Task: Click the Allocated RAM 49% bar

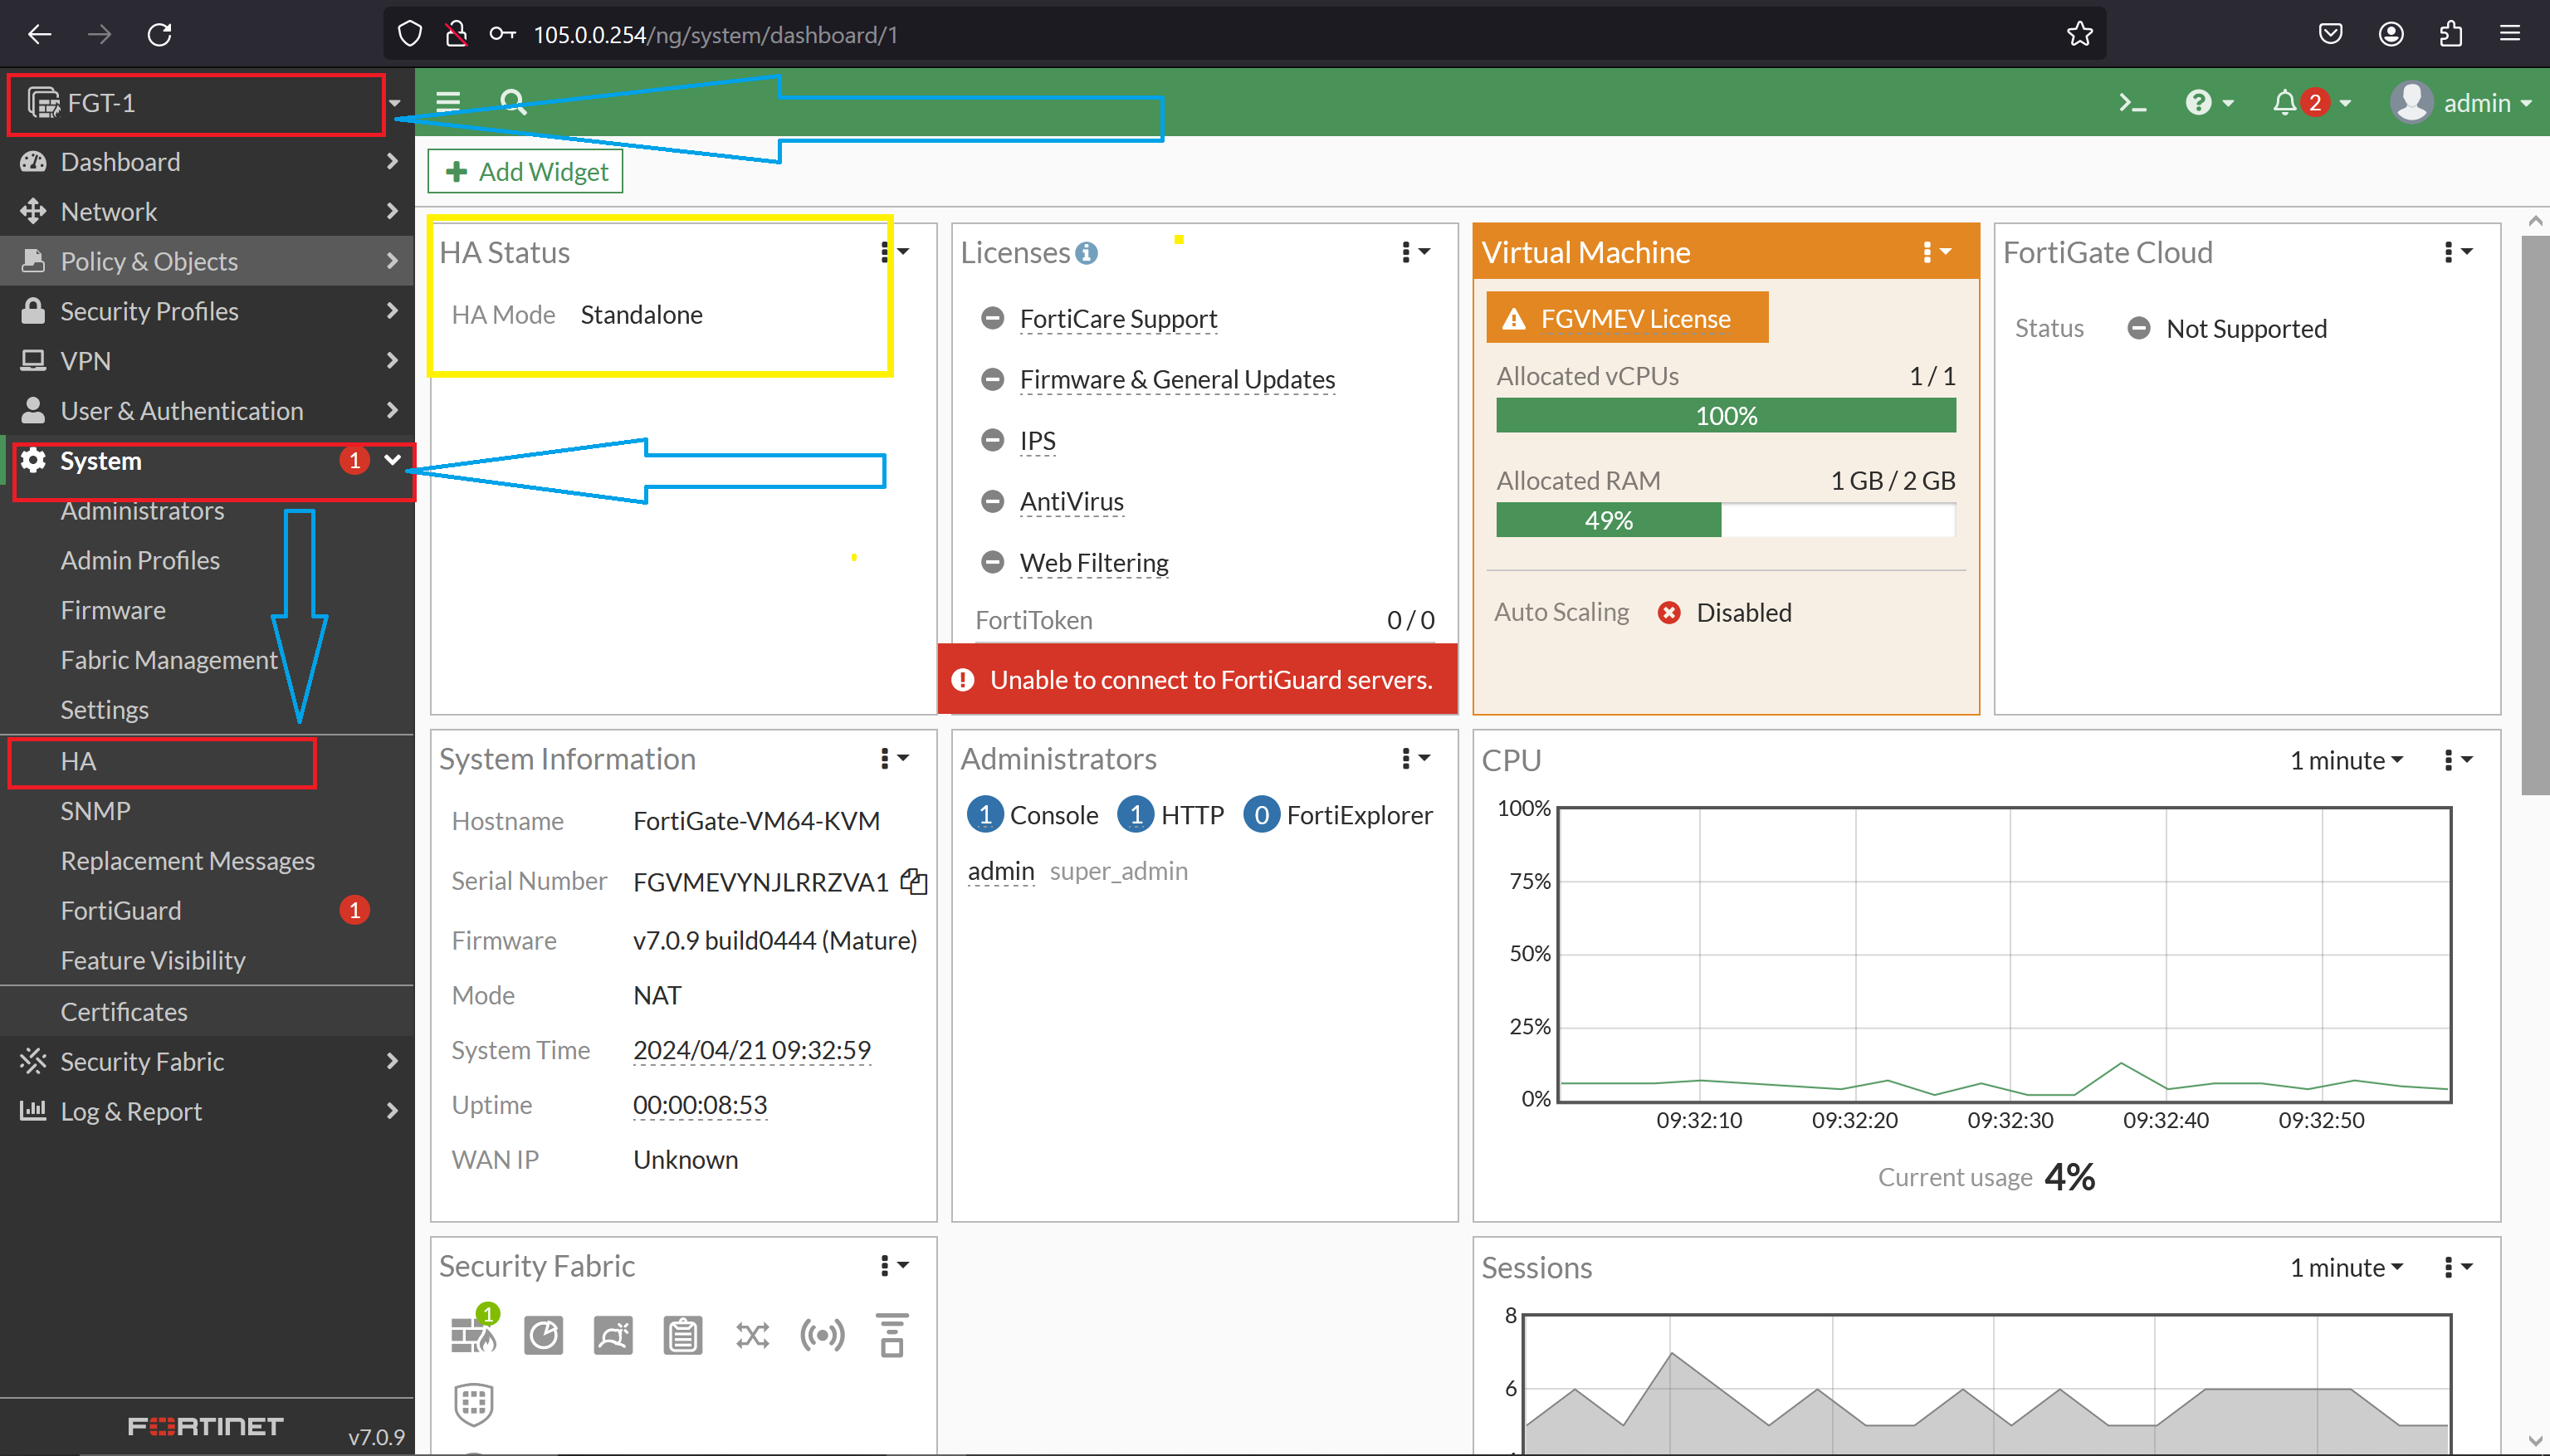Action: (x=1726, y=521)
